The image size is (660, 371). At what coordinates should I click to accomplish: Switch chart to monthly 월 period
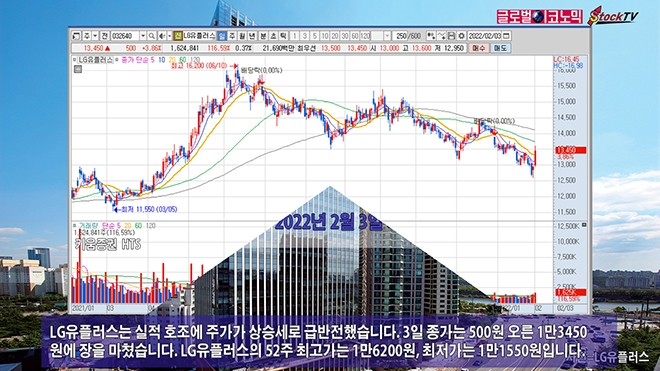tap(242, 36)
